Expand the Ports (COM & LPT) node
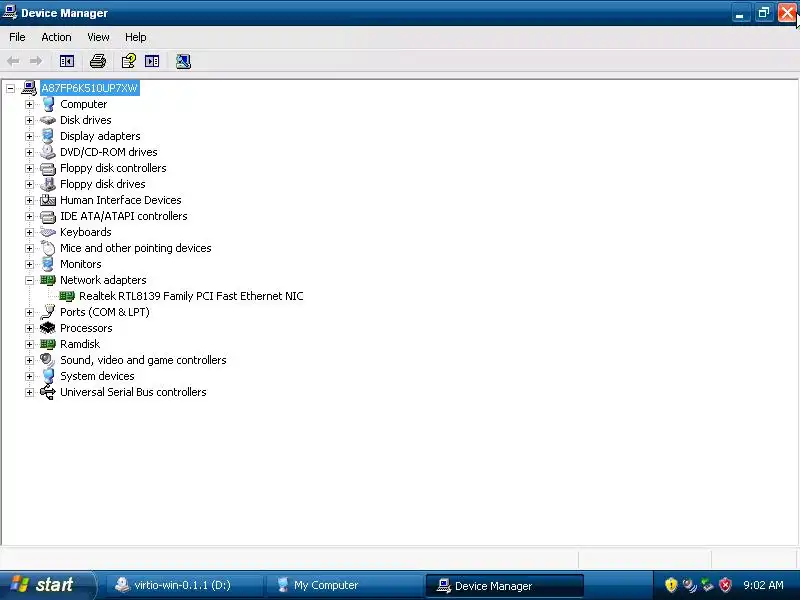This screenshot has width=800, height=600. (x=29, y=312)
